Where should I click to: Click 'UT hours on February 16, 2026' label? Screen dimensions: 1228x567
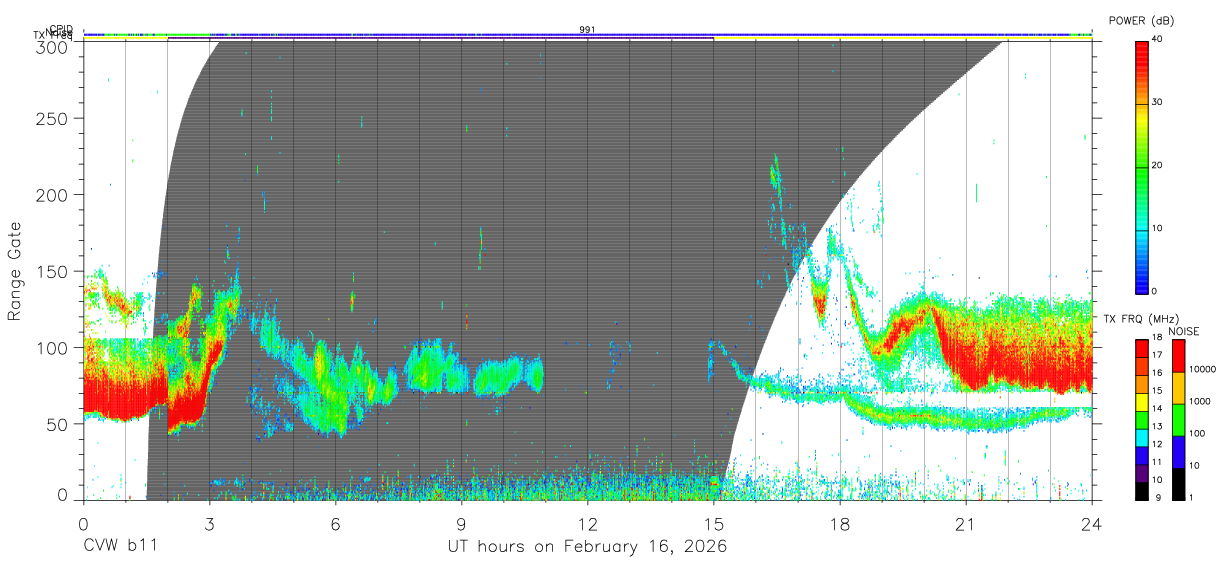point(587,547)
